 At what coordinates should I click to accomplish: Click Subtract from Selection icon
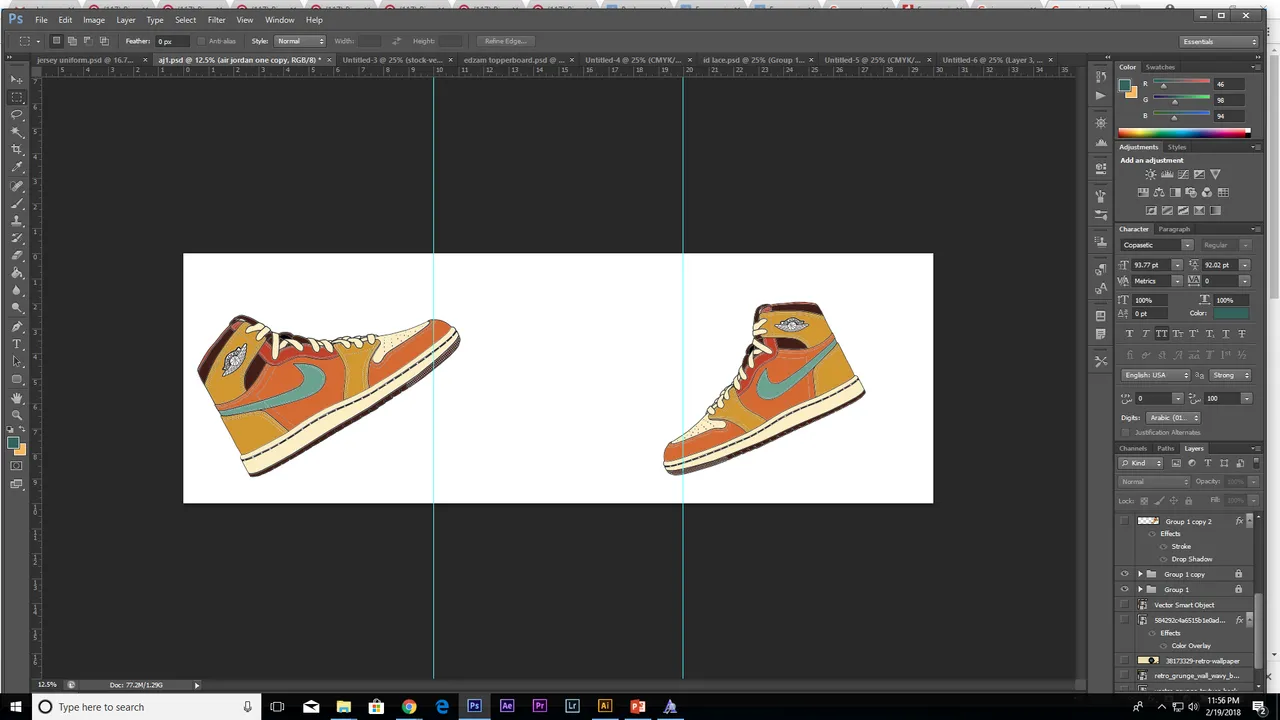click(x=88, y=41)
